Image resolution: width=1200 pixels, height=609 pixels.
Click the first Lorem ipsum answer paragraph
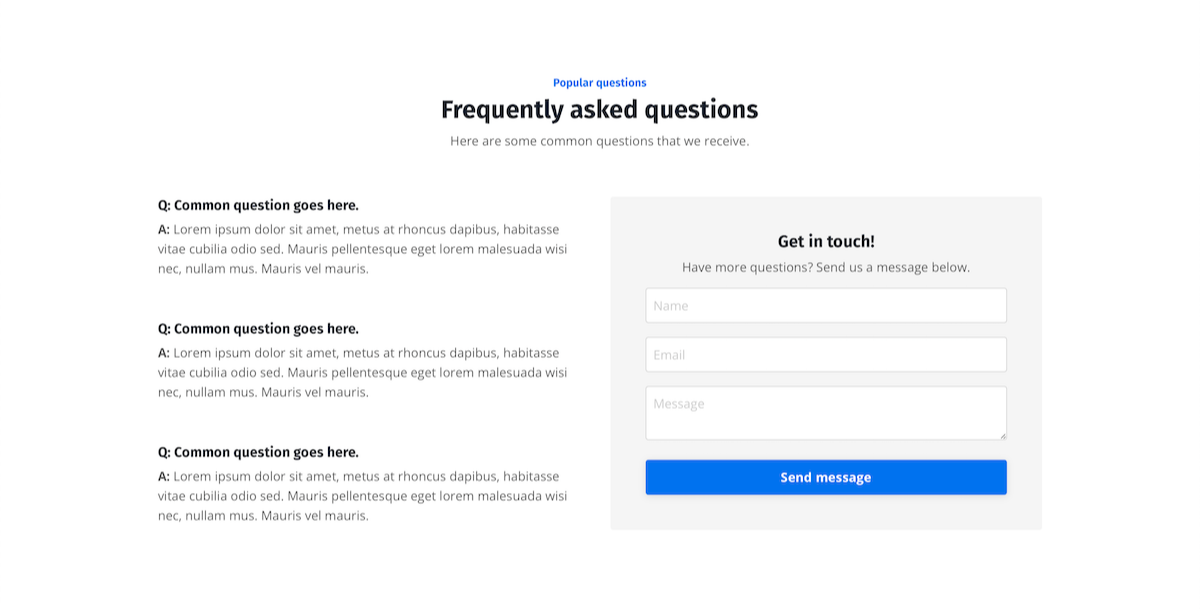pyautogui.click(x=362, y=249)
